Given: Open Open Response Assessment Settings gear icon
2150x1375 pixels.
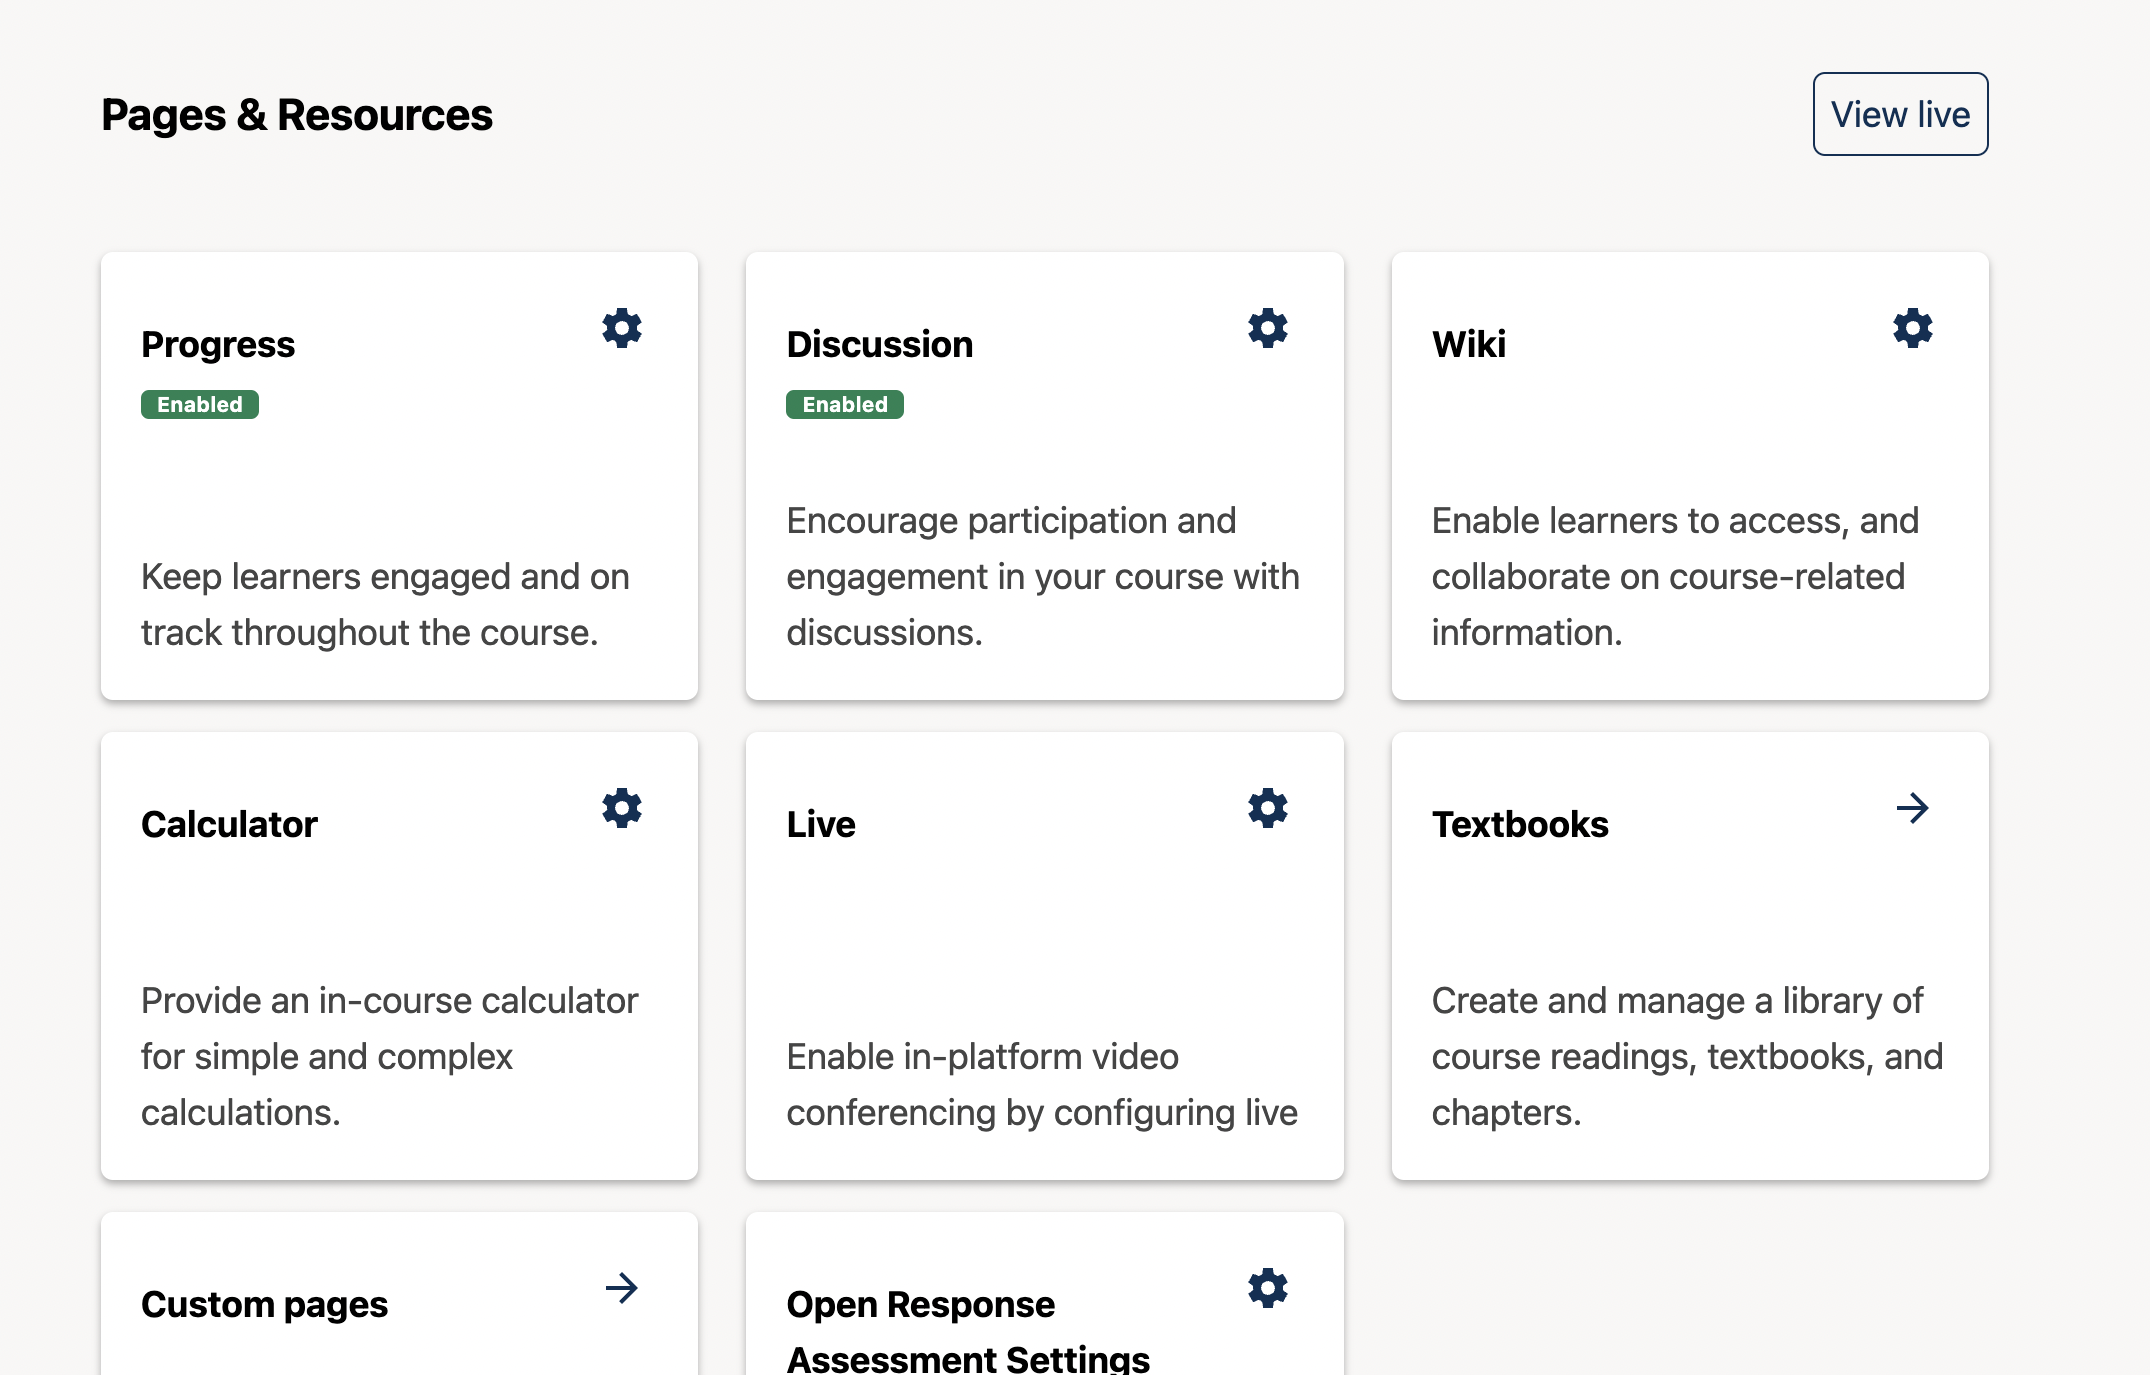Looking at the screenshot, I should [x=1266, y=1288].
